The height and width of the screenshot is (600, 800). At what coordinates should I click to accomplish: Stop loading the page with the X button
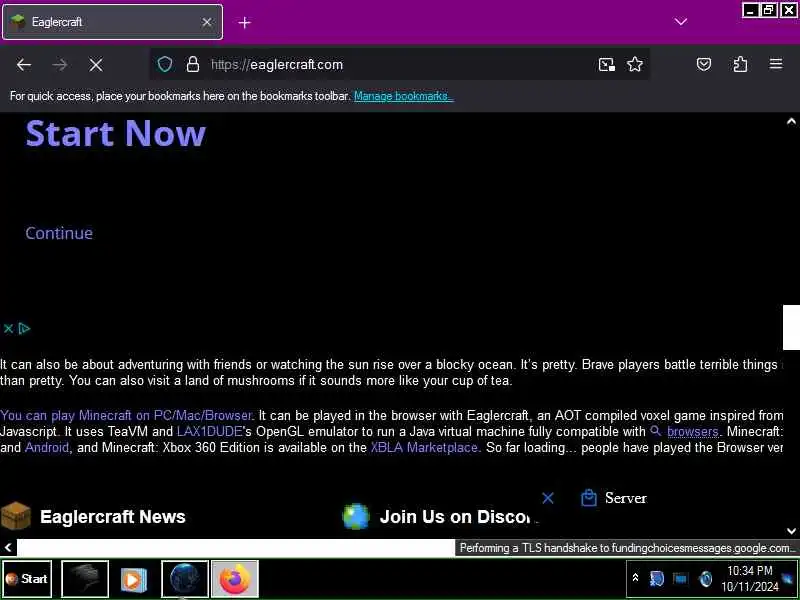[95, 65]
